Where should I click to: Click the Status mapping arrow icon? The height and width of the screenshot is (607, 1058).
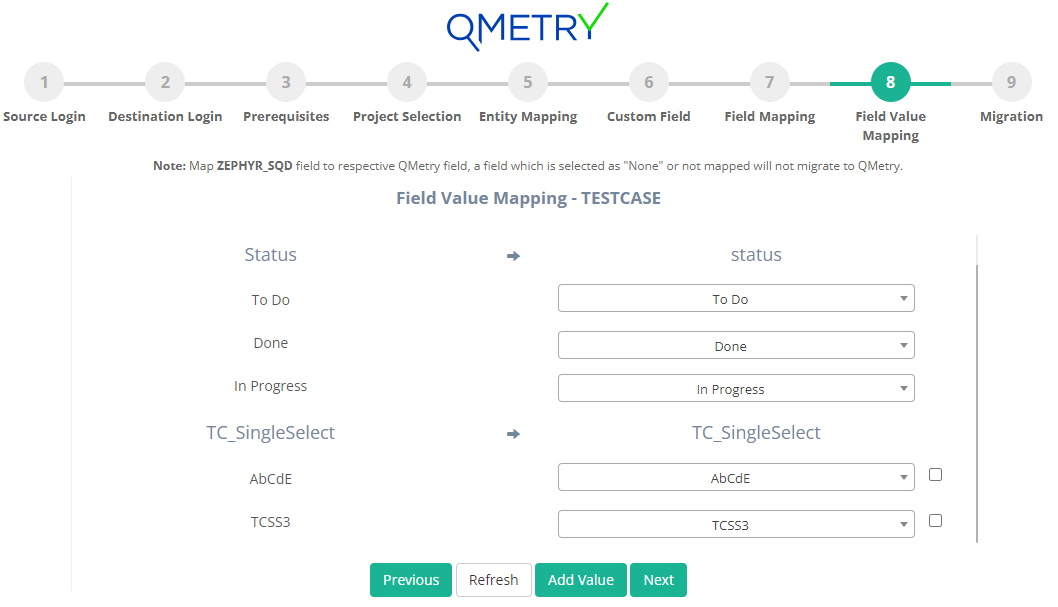[x=513, y=256]
